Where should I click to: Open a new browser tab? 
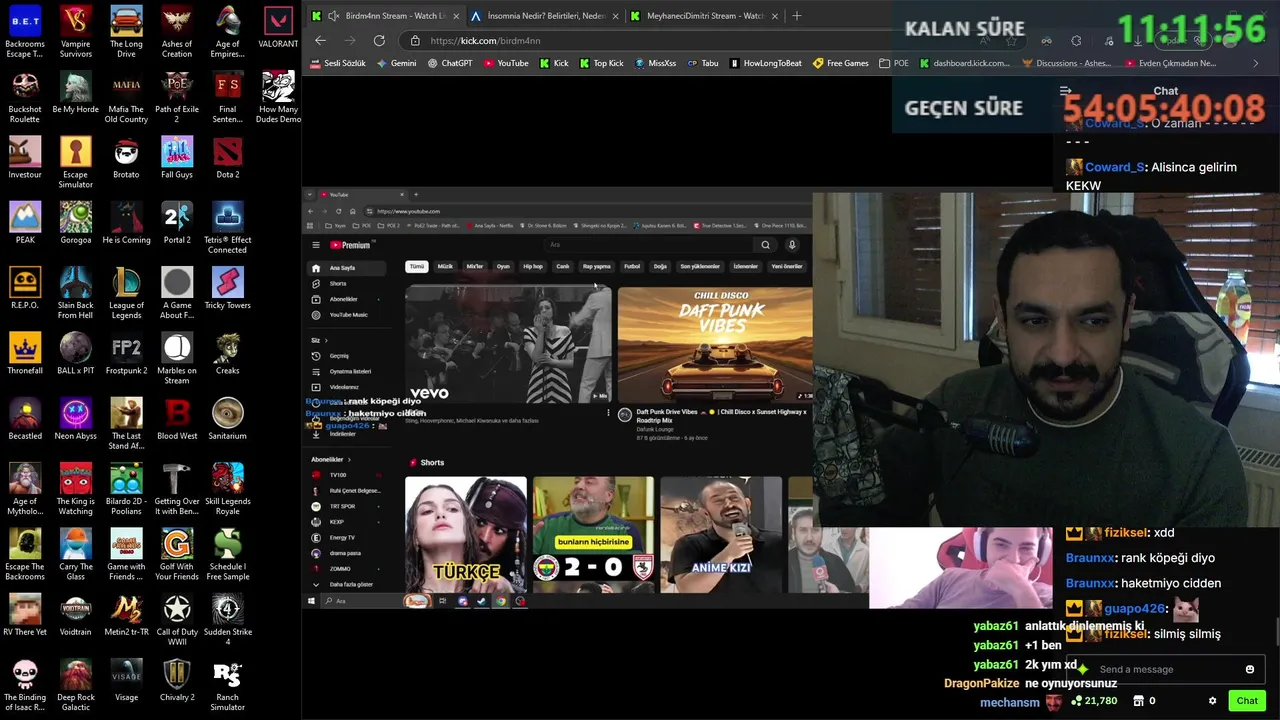coord(797,16)
